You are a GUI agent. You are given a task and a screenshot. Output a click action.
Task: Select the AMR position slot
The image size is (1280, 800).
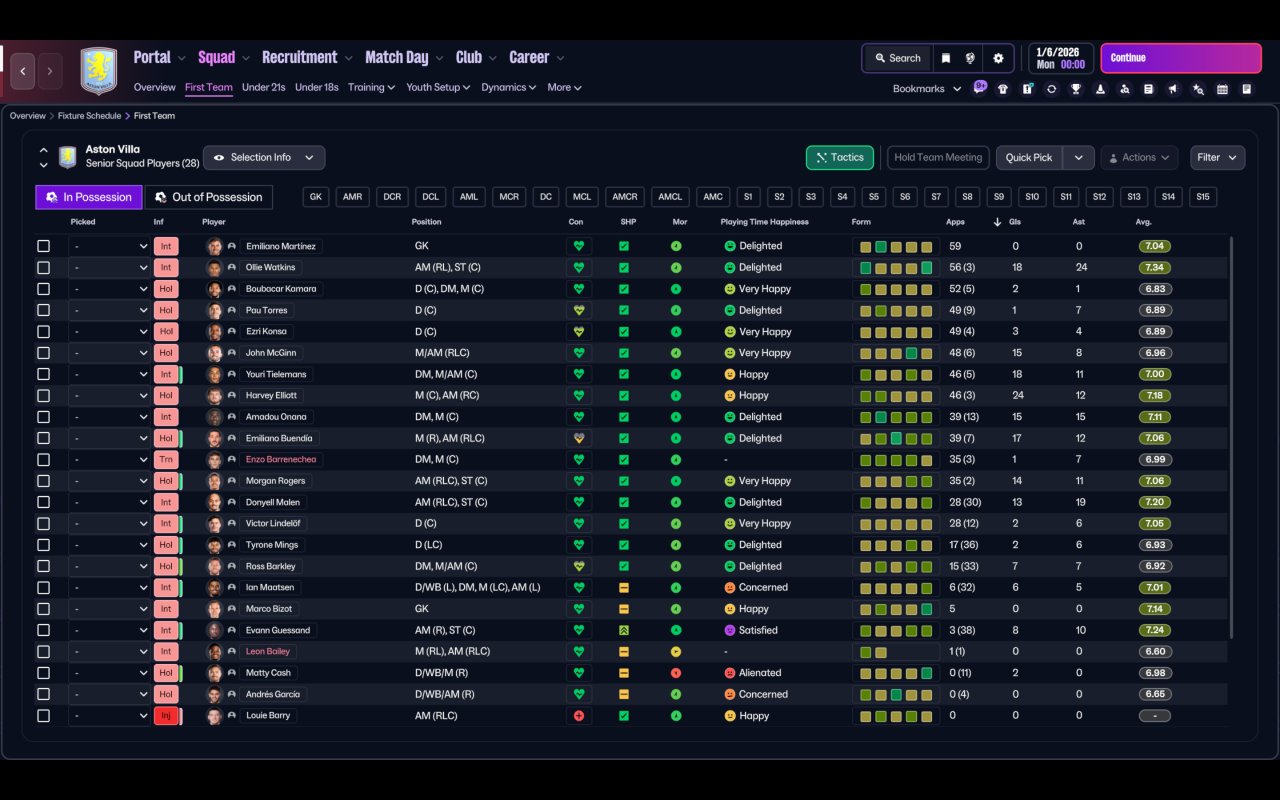(x=352, y=197)
